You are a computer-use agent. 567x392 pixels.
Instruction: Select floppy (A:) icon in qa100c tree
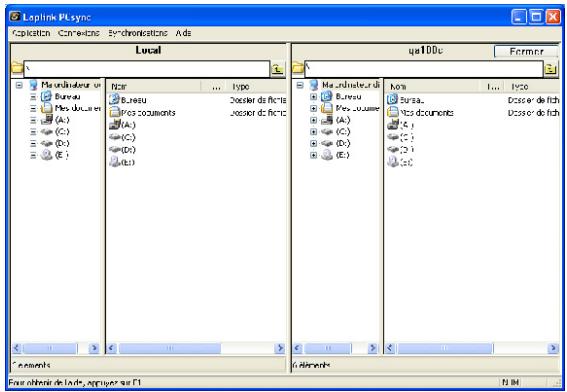(327, 120)
